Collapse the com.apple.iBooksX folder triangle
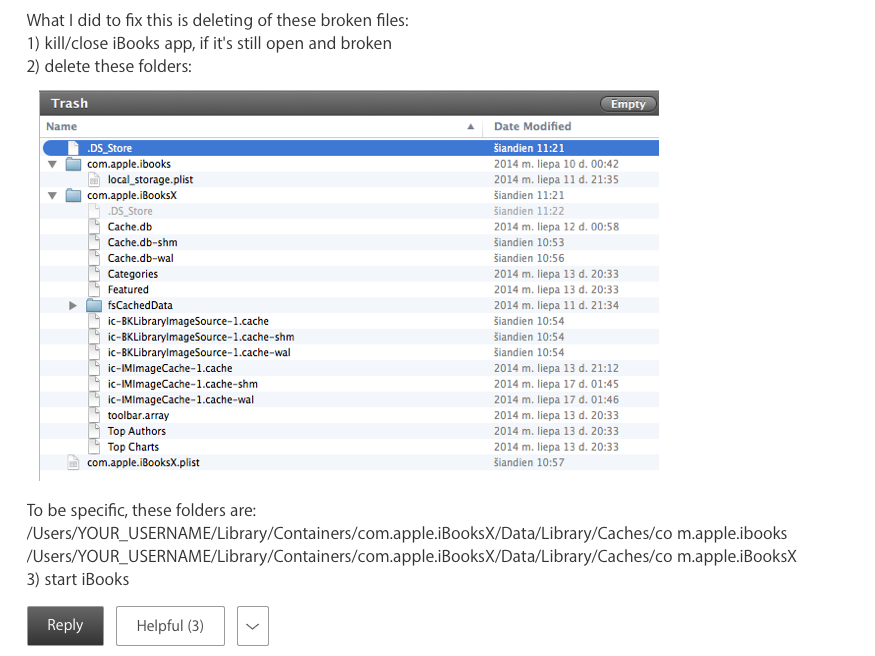 click(x=52, y=196)
